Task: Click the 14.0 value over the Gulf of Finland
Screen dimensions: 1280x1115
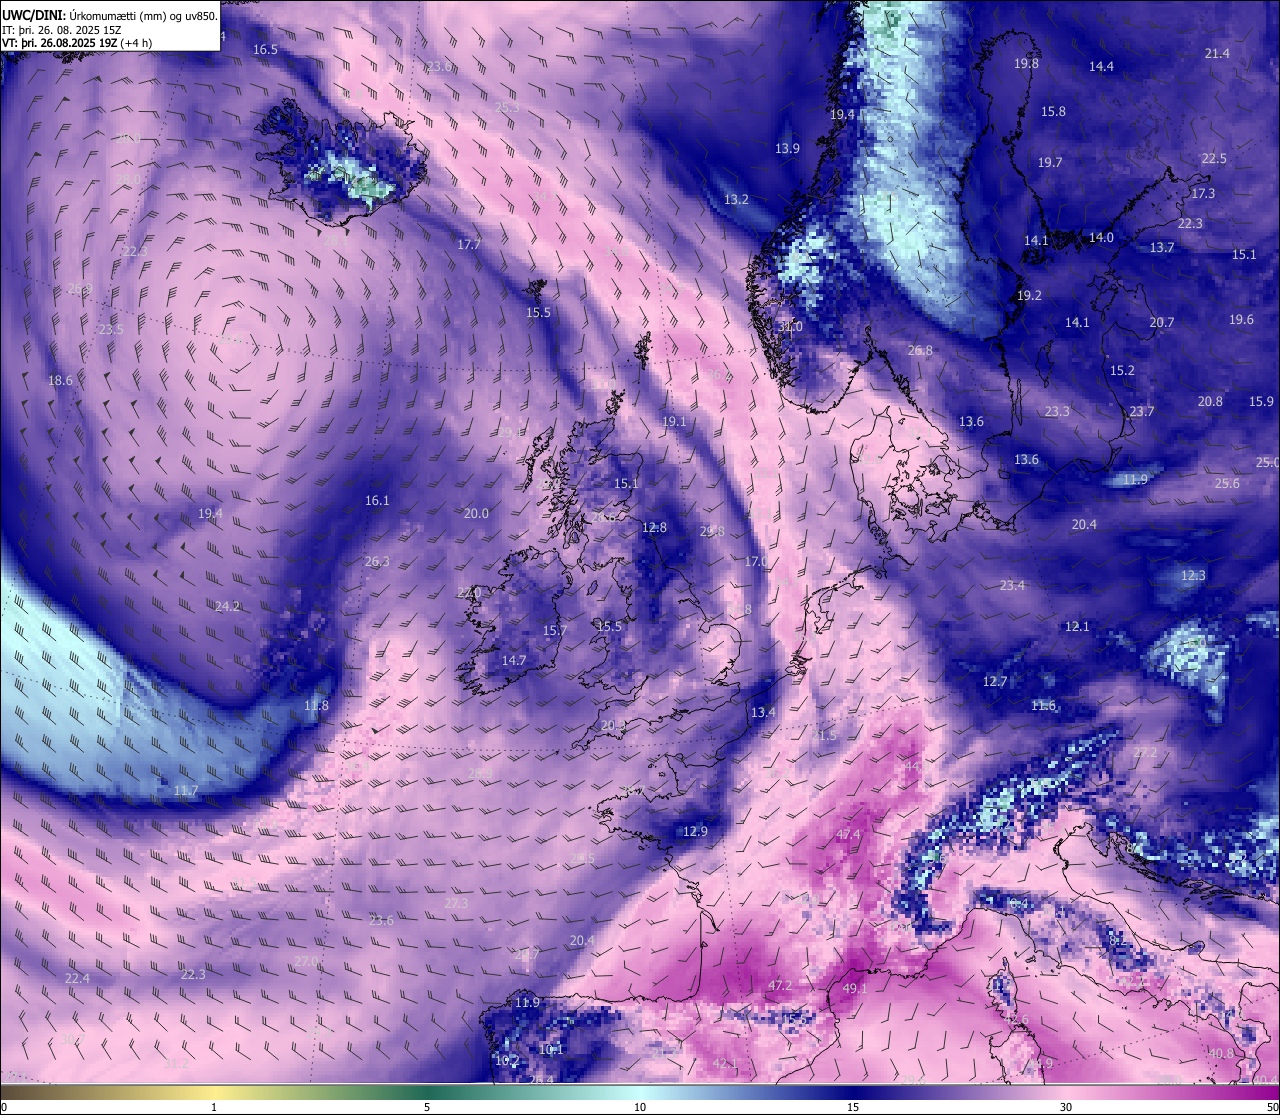Action: [x=1101, y=238]
